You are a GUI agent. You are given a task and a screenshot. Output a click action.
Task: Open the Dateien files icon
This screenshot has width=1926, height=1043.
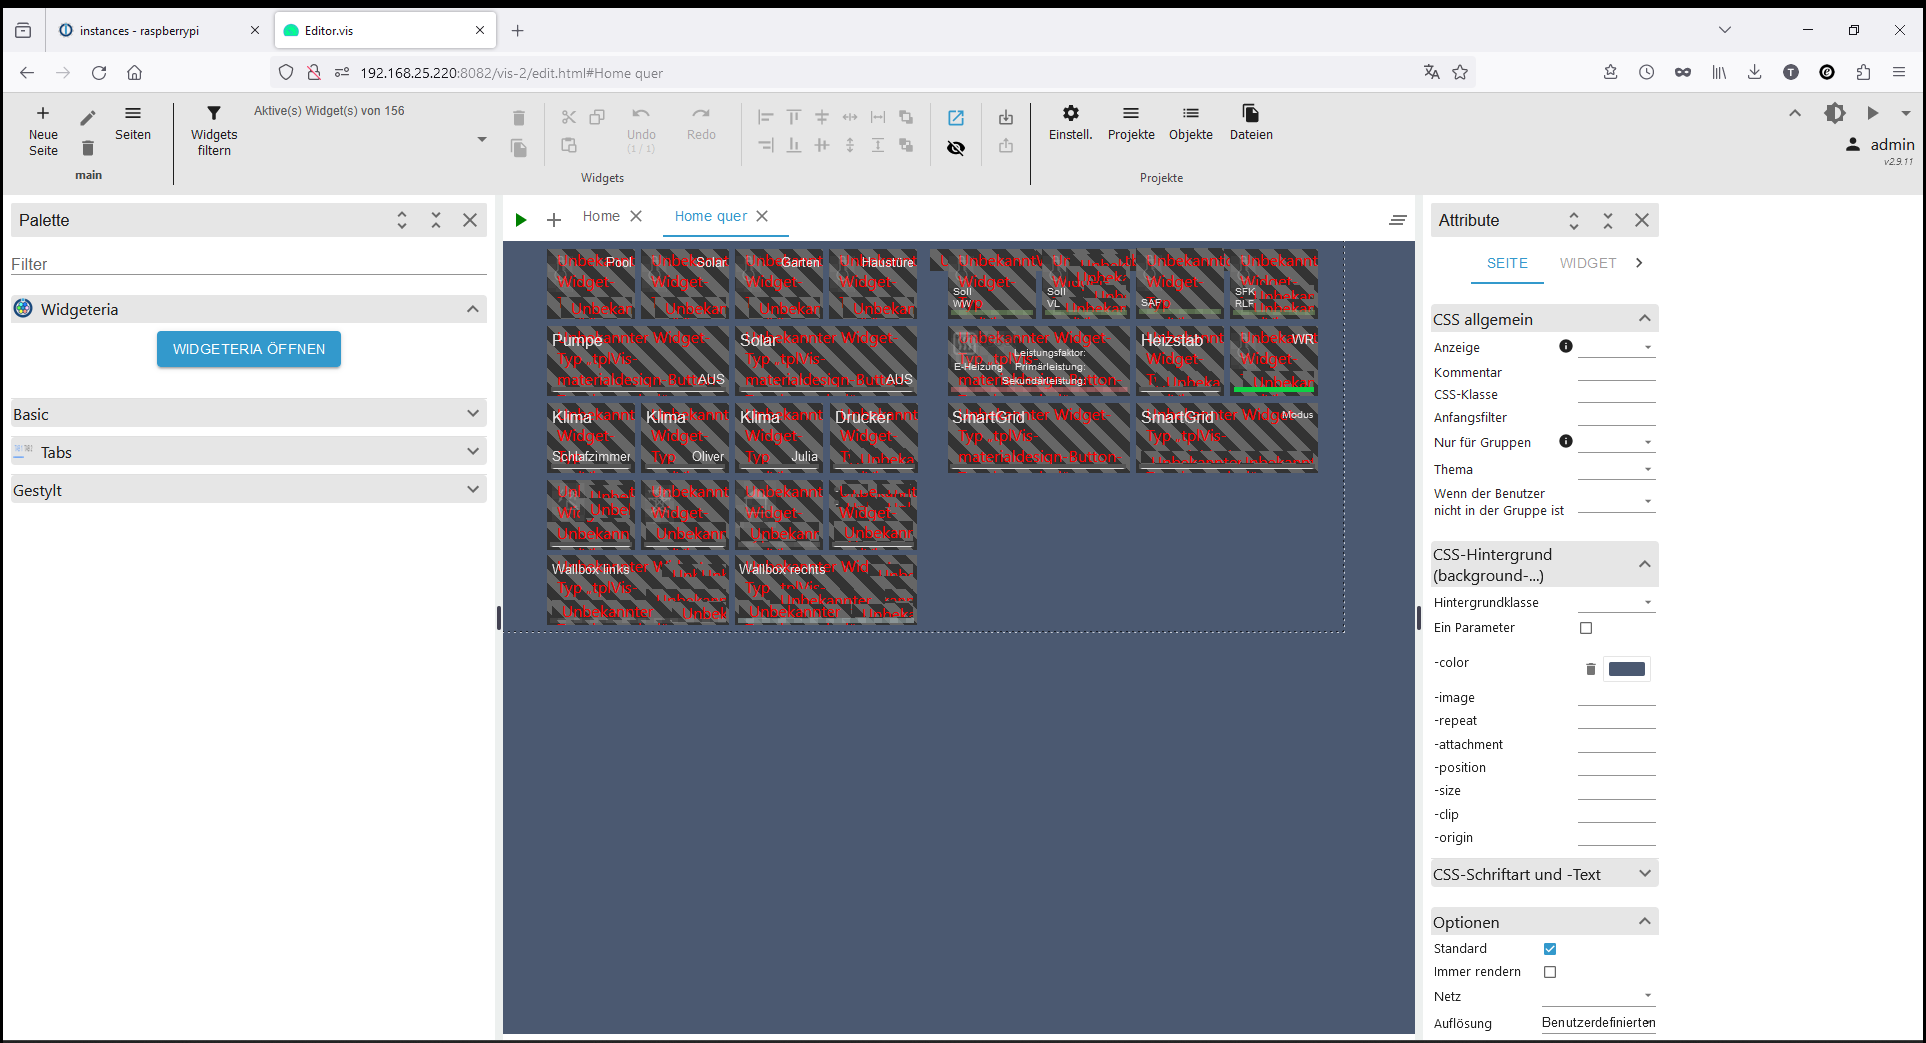[x=1251, y=113]
